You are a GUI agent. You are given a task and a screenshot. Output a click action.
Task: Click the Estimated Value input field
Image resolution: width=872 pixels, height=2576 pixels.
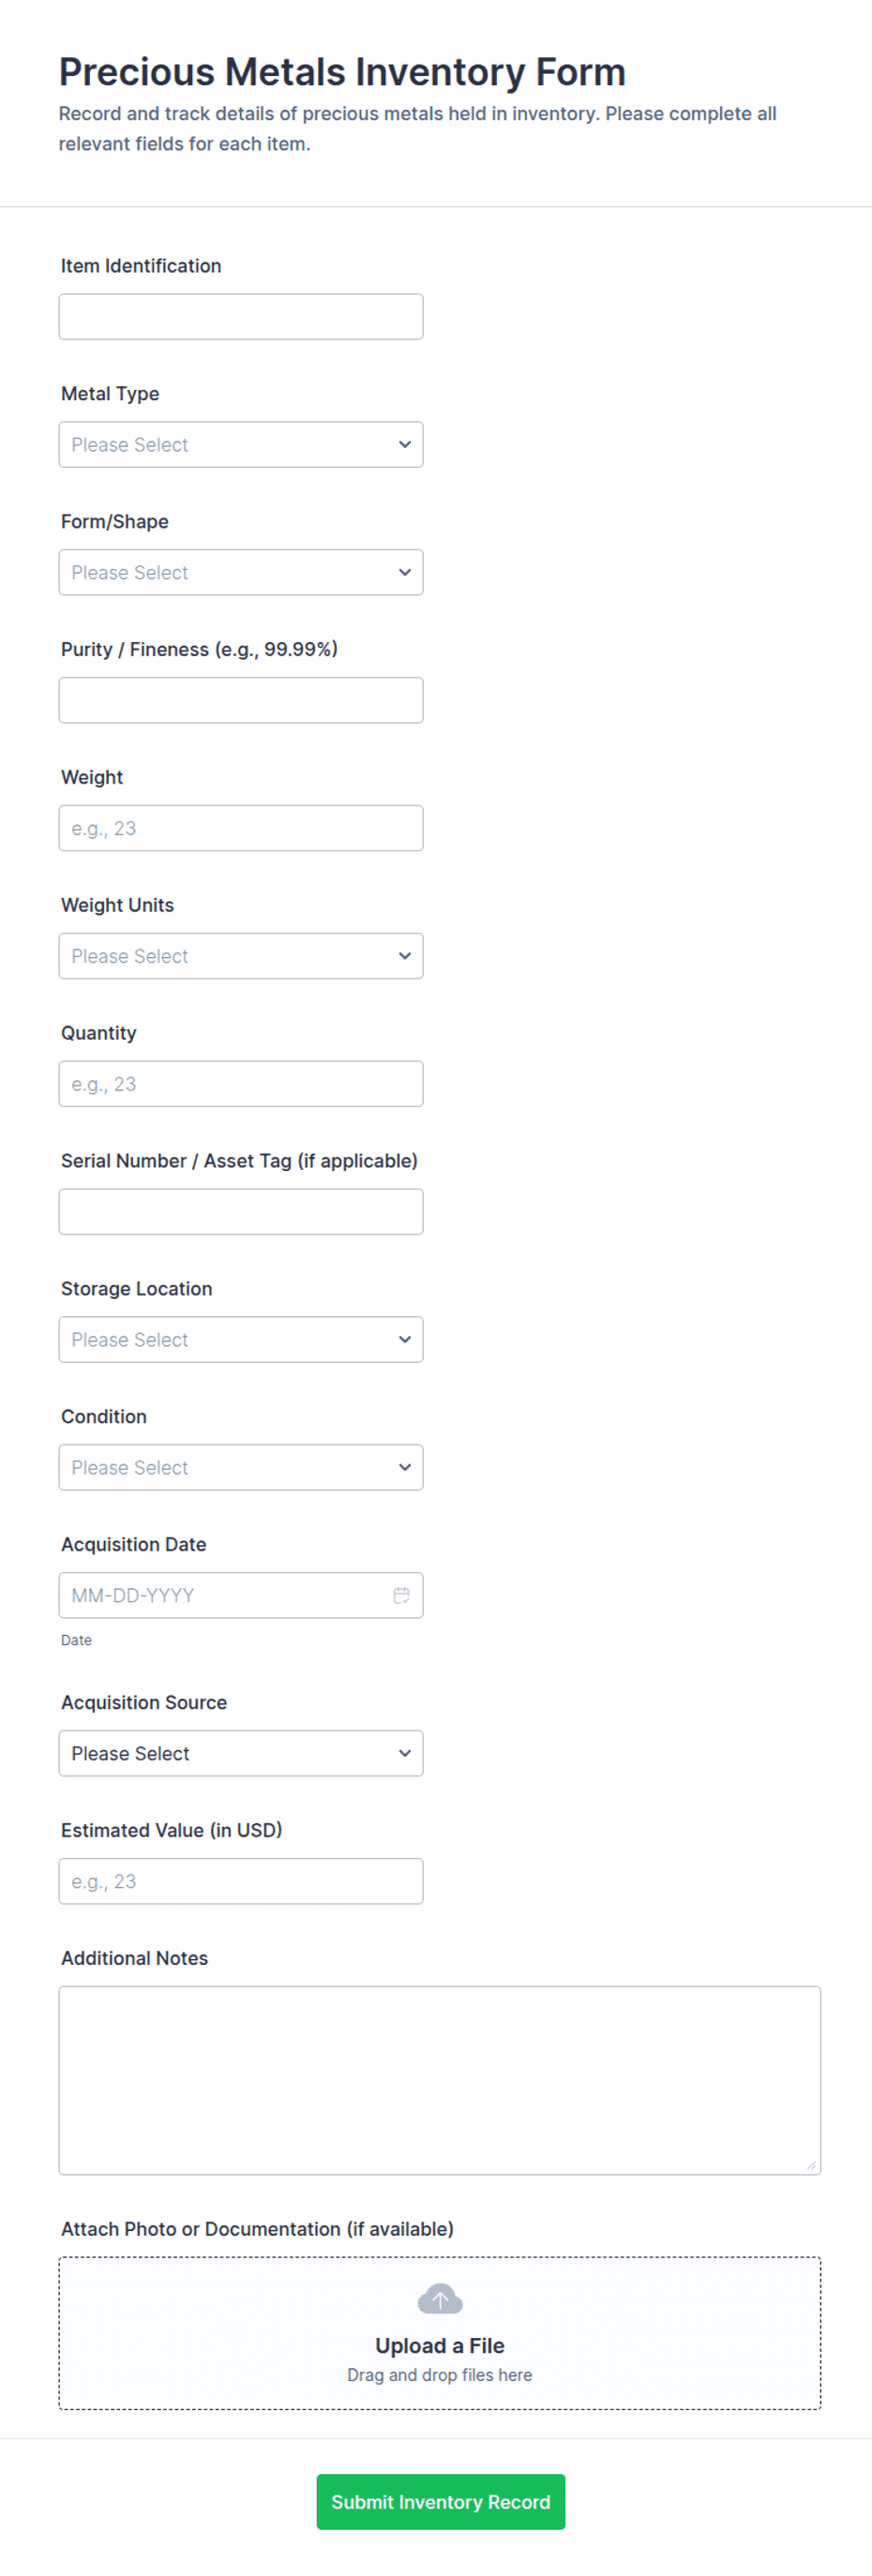pyautogui.click(x=240, y=1882)
